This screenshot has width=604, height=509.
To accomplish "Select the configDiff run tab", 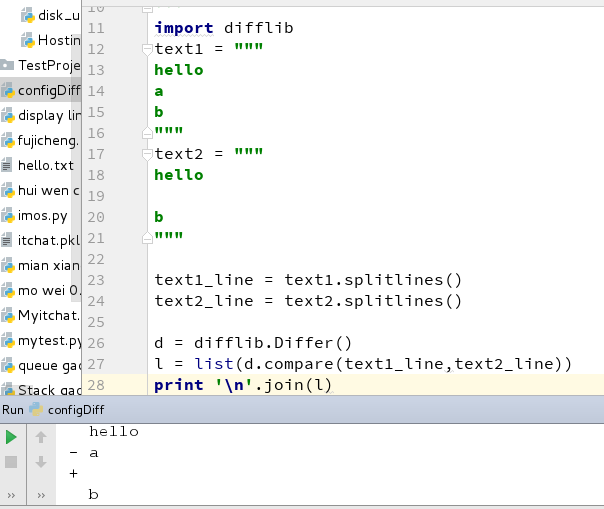I will click(66, 409).
